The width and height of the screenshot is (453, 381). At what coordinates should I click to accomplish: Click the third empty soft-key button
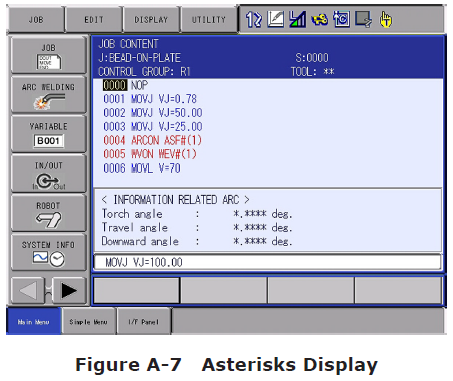pyautogui.click(x=311, y=290)
